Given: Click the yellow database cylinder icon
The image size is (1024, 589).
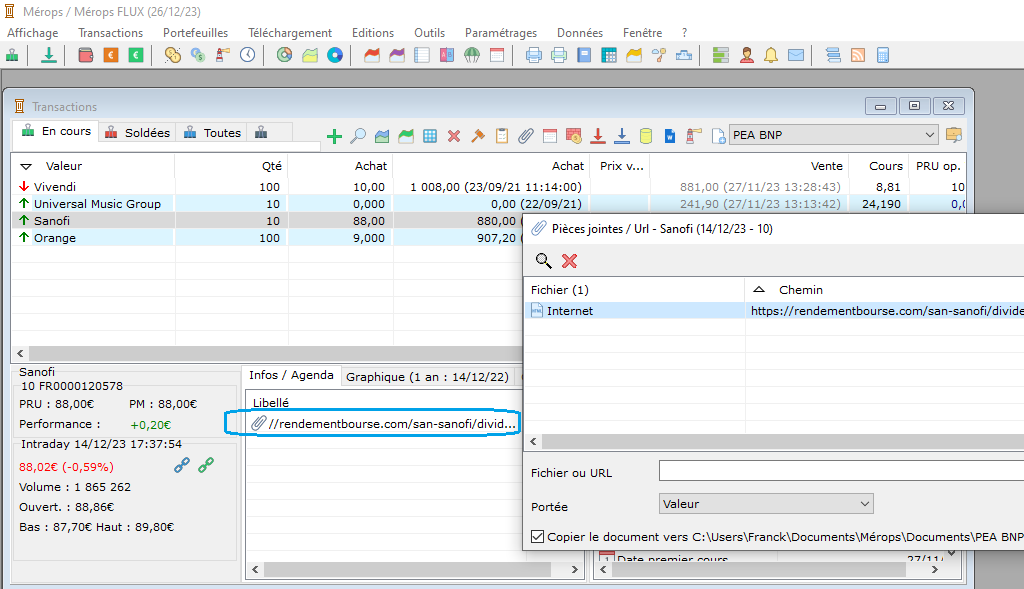Looking at the screenshot, I should tap(646, 136).
